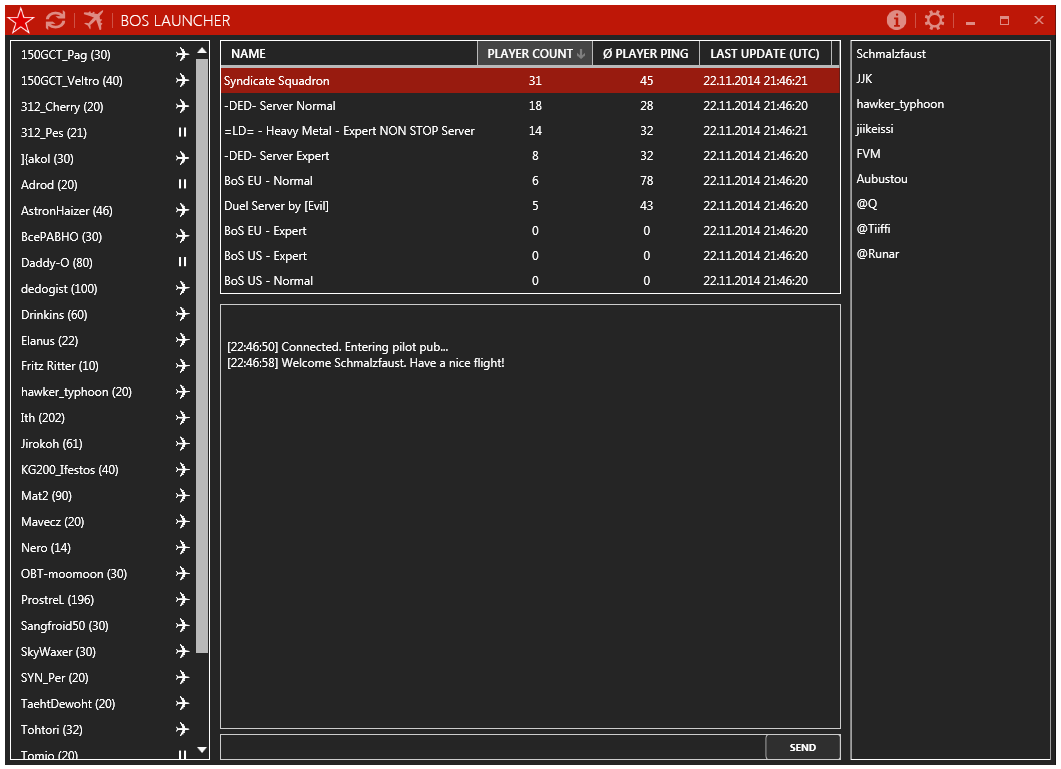Click chat user jiikeissi
Image resolution: width=1061 pixels, height=769 pixels.
(x=874, y=129)
